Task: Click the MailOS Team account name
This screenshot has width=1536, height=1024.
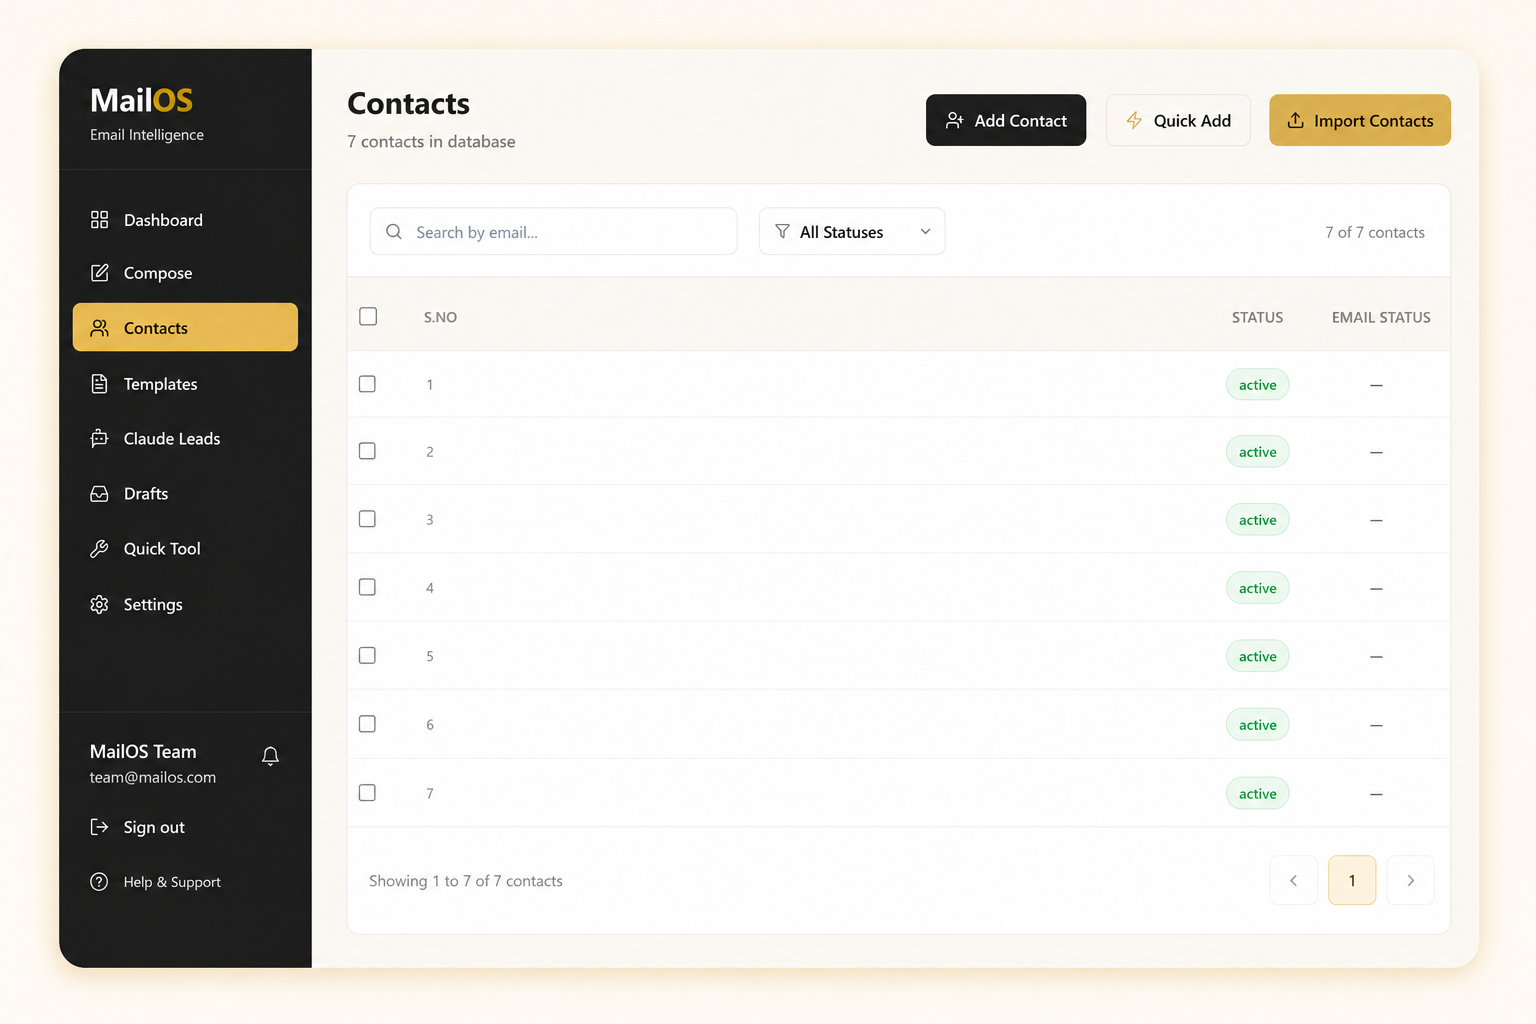Action: pyautogui.click(x=143, y=752)
